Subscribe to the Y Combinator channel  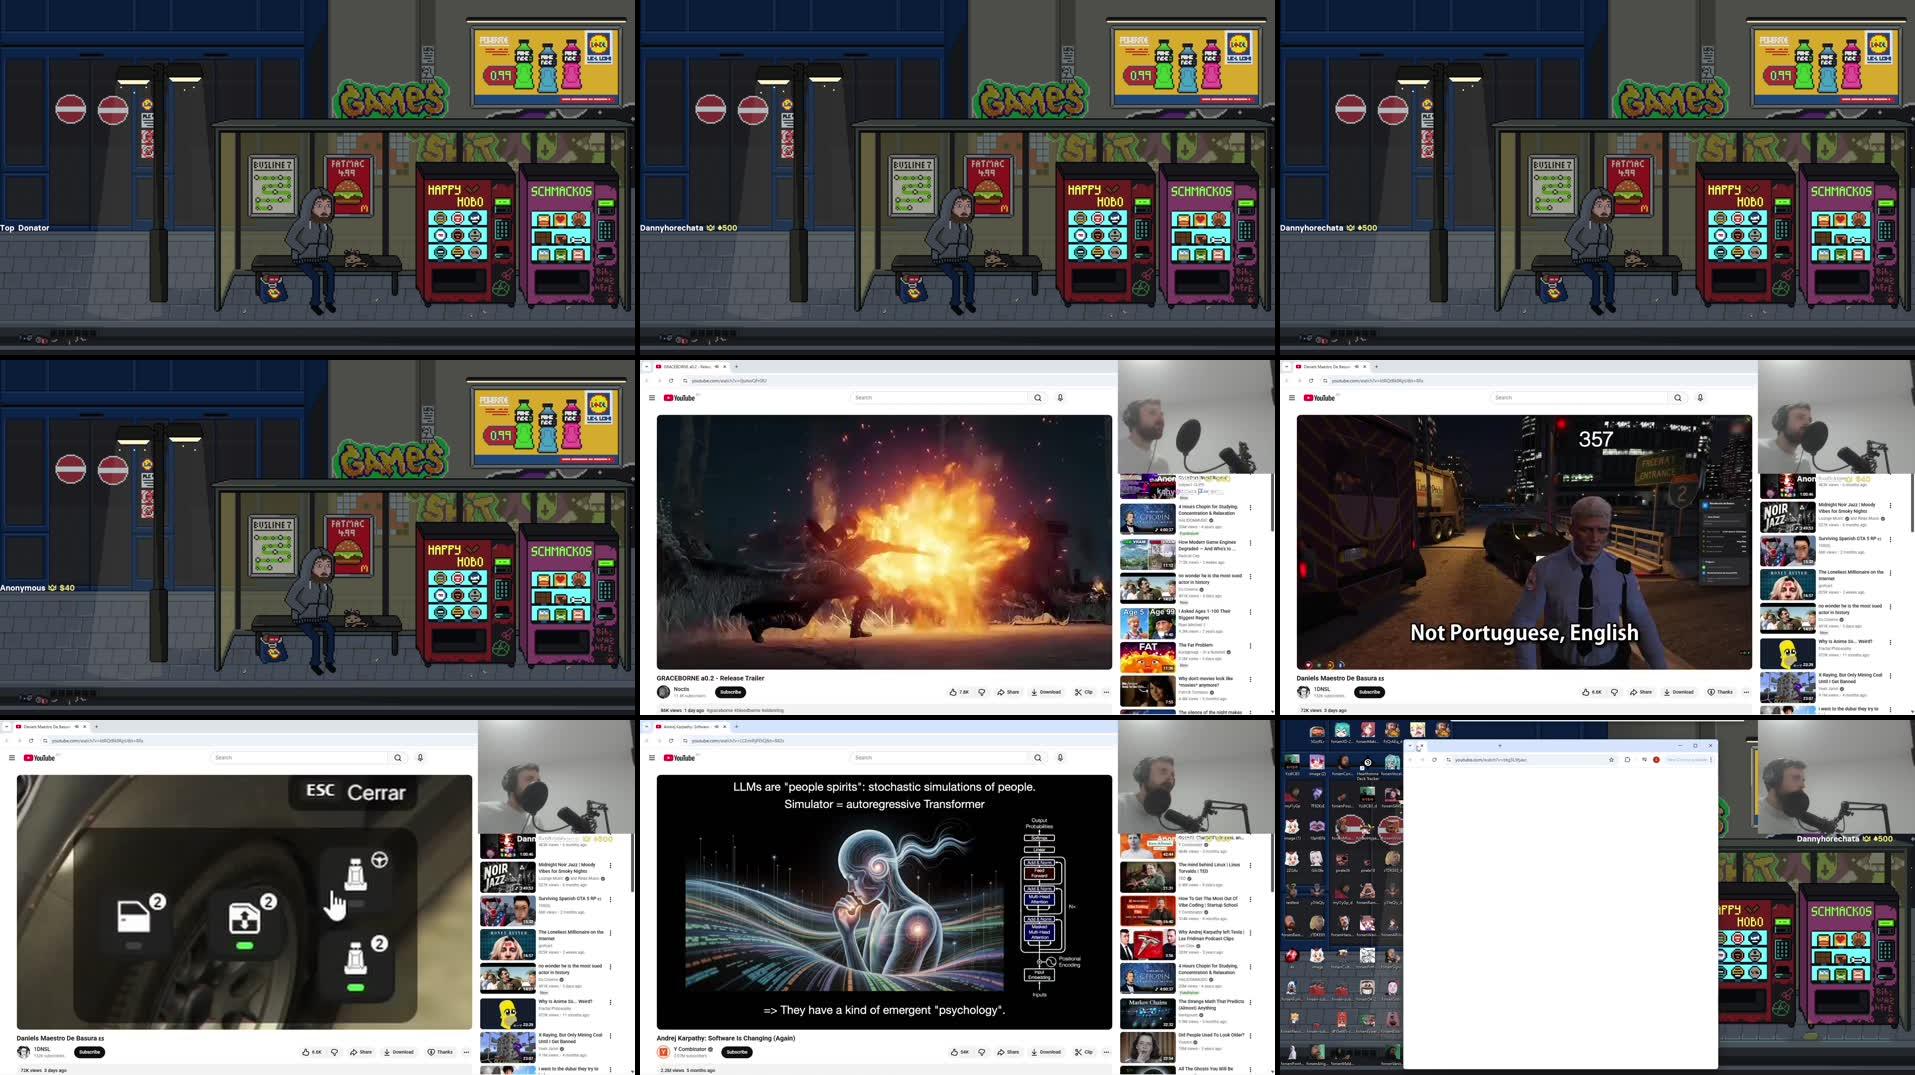[x=737, y=1053]
